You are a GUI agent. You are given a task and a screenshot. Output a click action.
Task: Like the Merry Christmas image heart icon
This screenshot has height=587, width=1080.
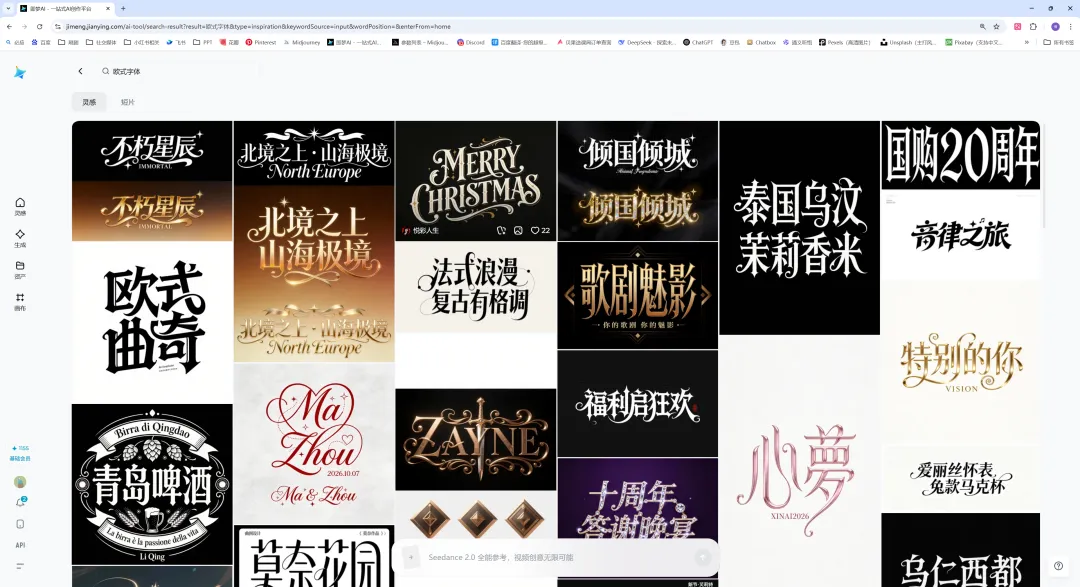(x=534, y=230)
